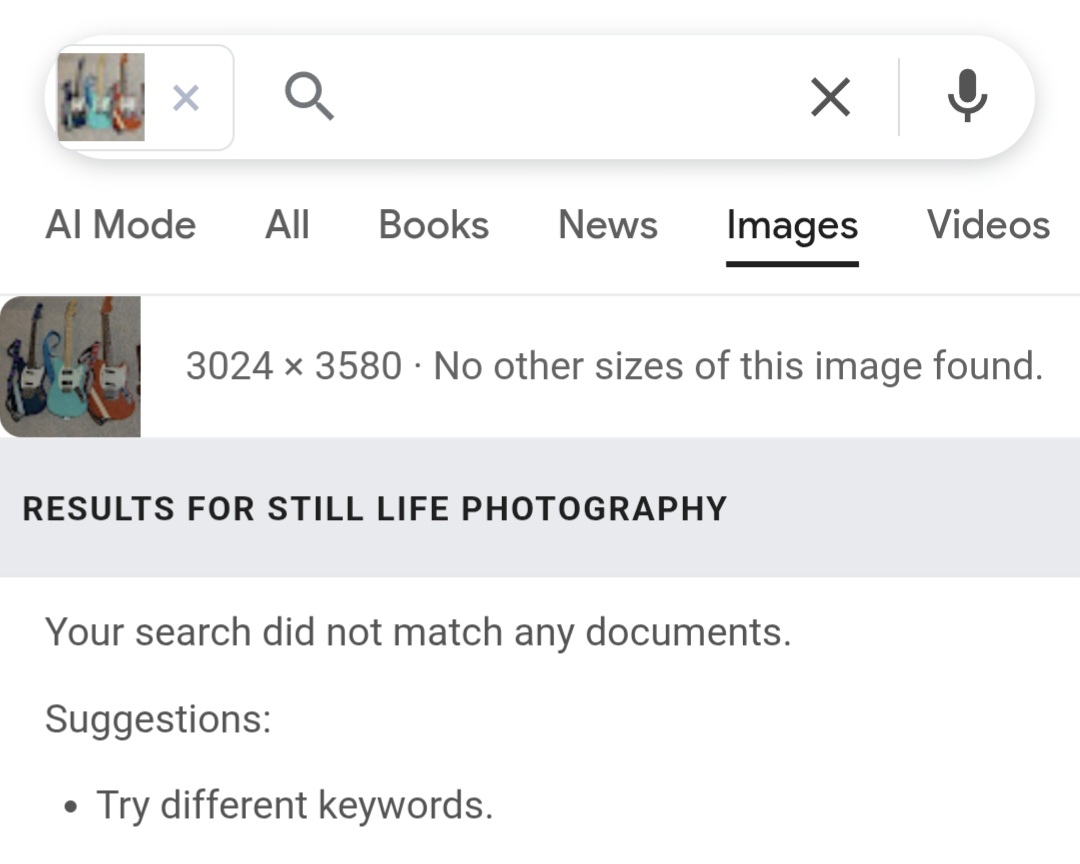Clear the search box with the X
Viewport: 1080px width, 864px height.
[x=830, y=98]
